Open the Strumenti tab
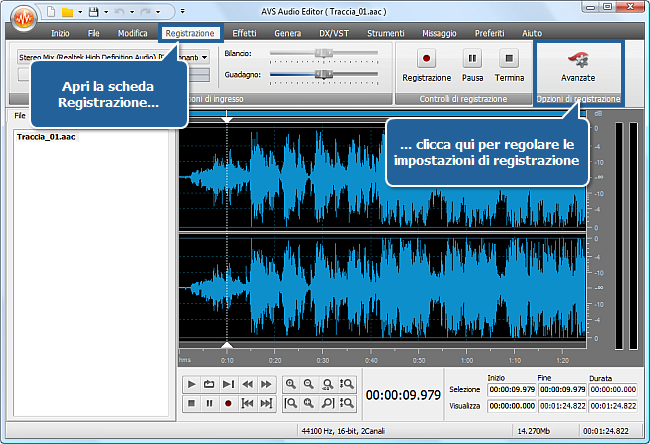Image resolution: width=650 pixels, height=444 pixels. tap(385, 33)
